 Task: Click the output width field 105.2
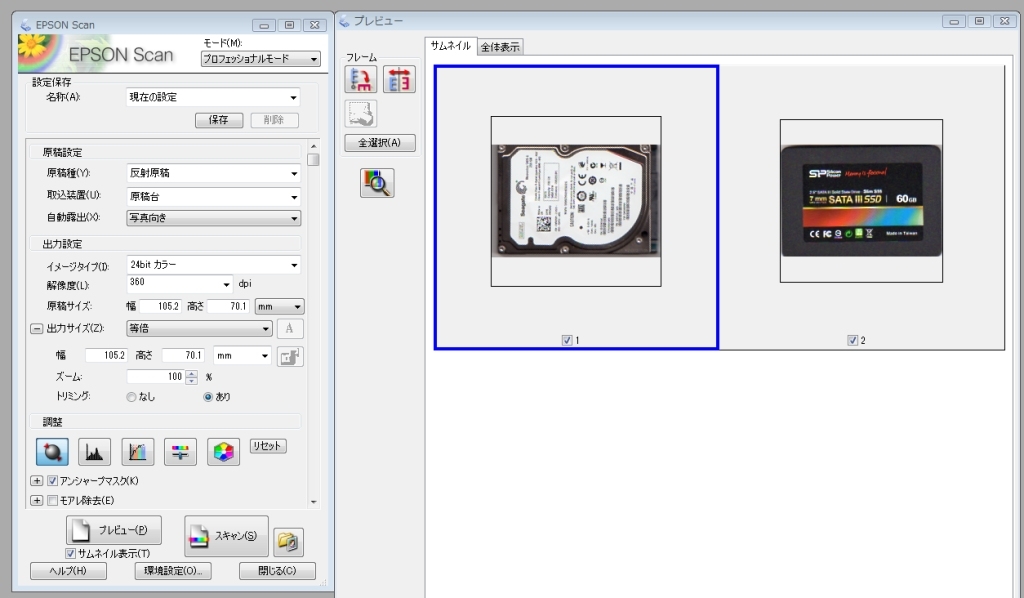click(x=106, y=356)
